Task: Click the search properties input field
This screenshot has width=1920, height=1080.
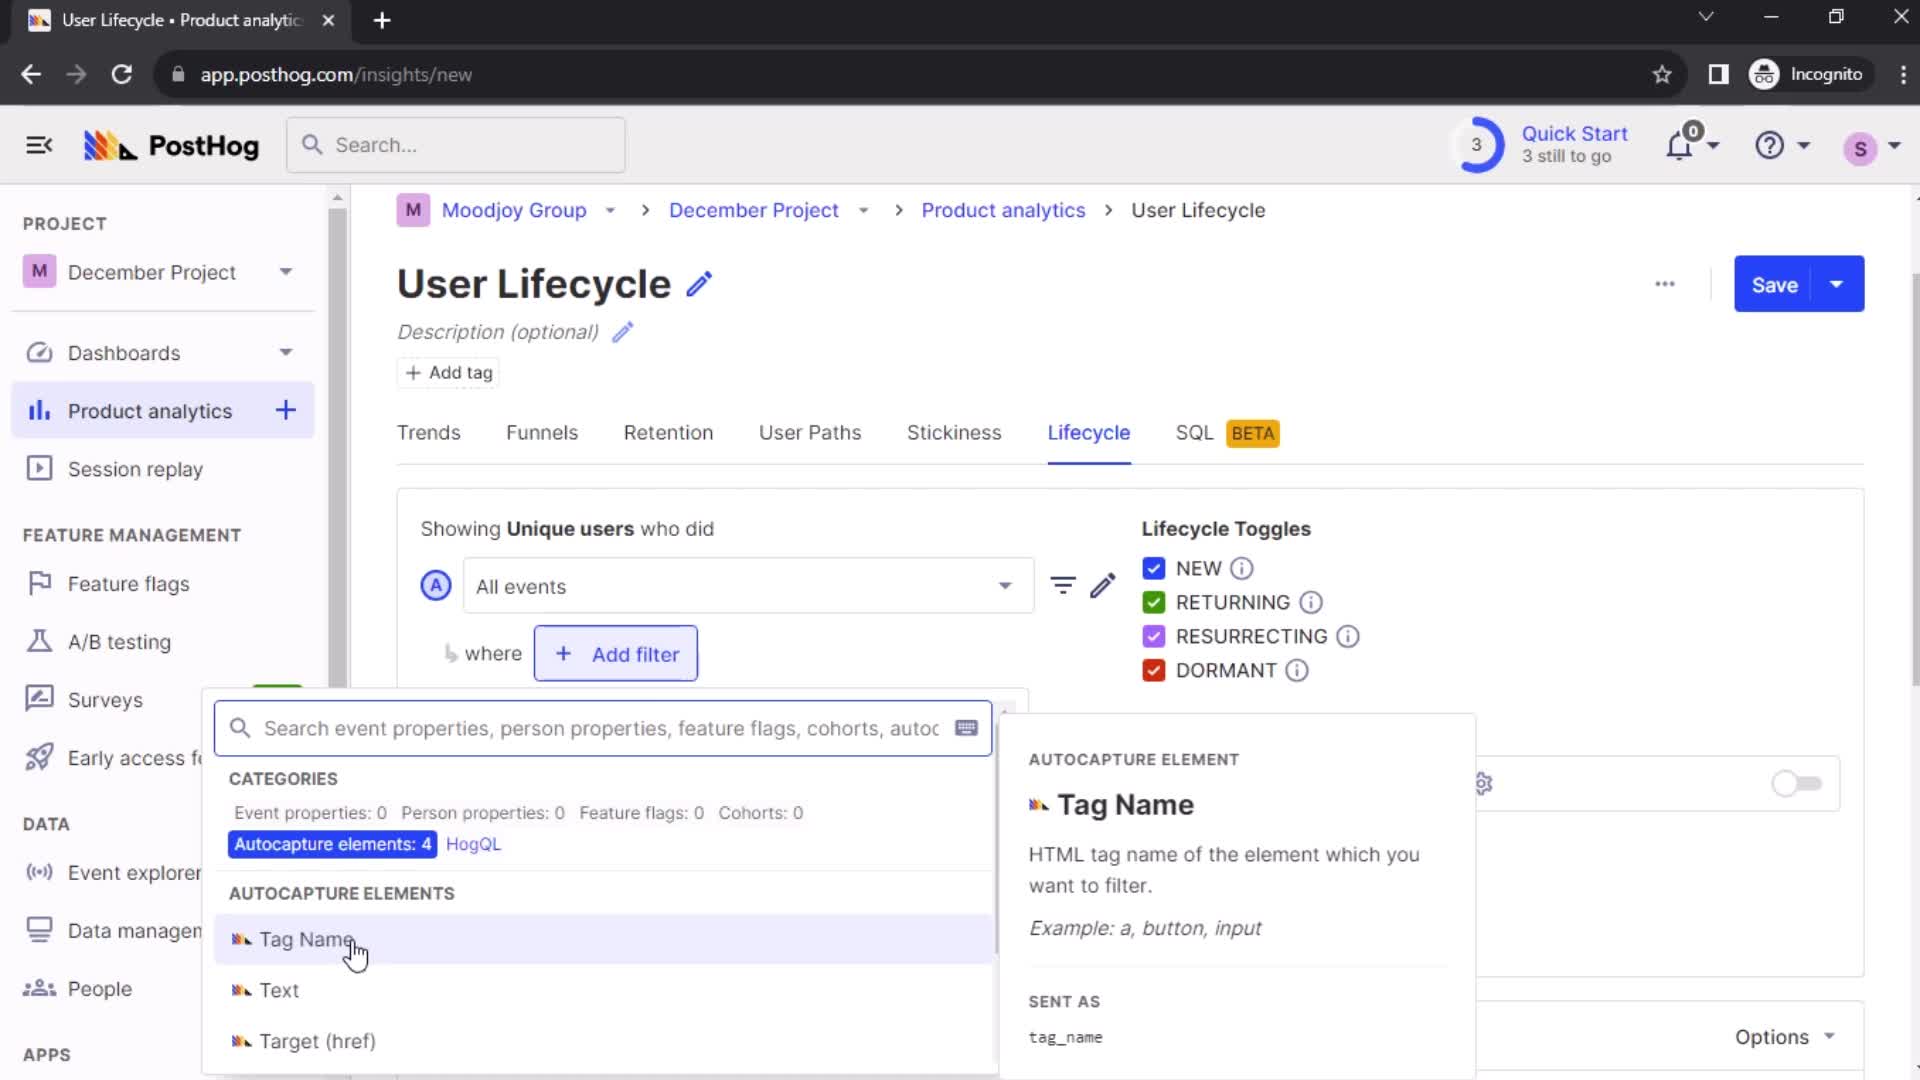Action: coord(603,728)
